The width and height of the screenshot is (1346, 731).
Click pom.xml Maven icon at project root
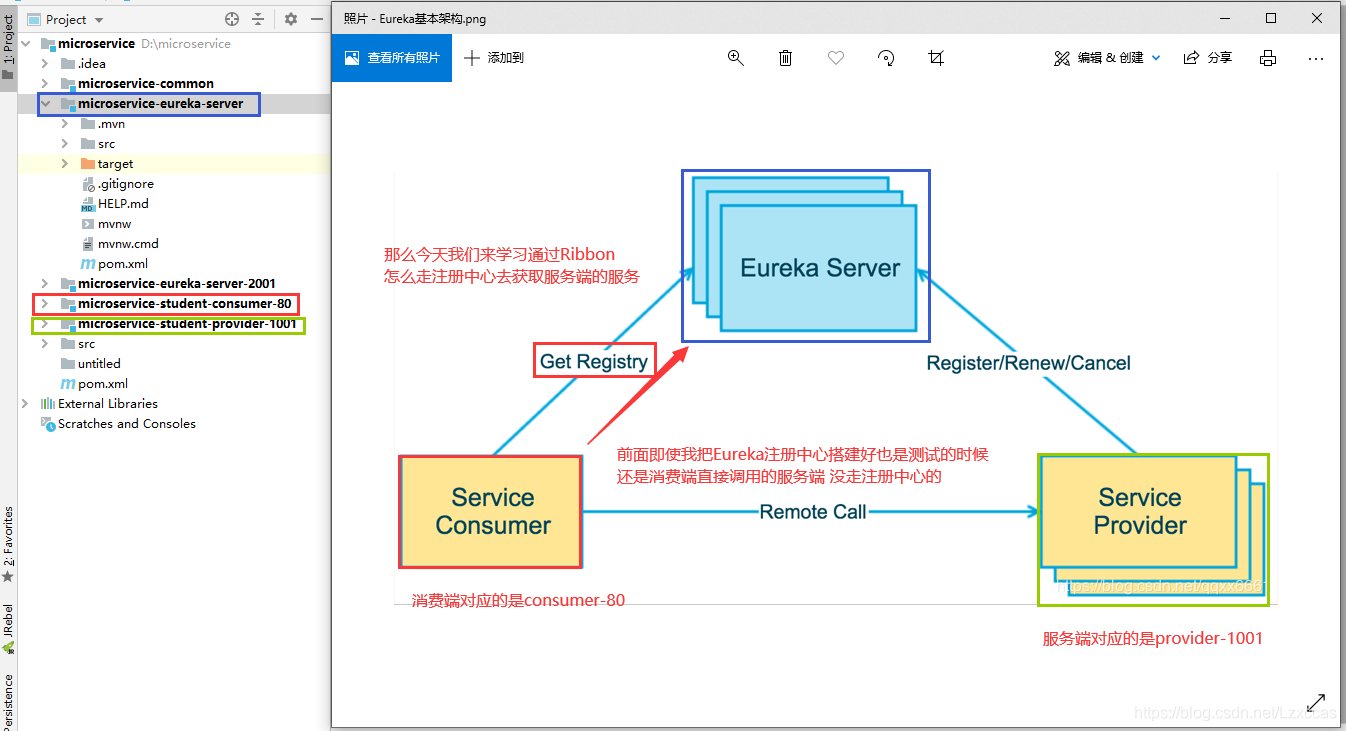point(68,384)
